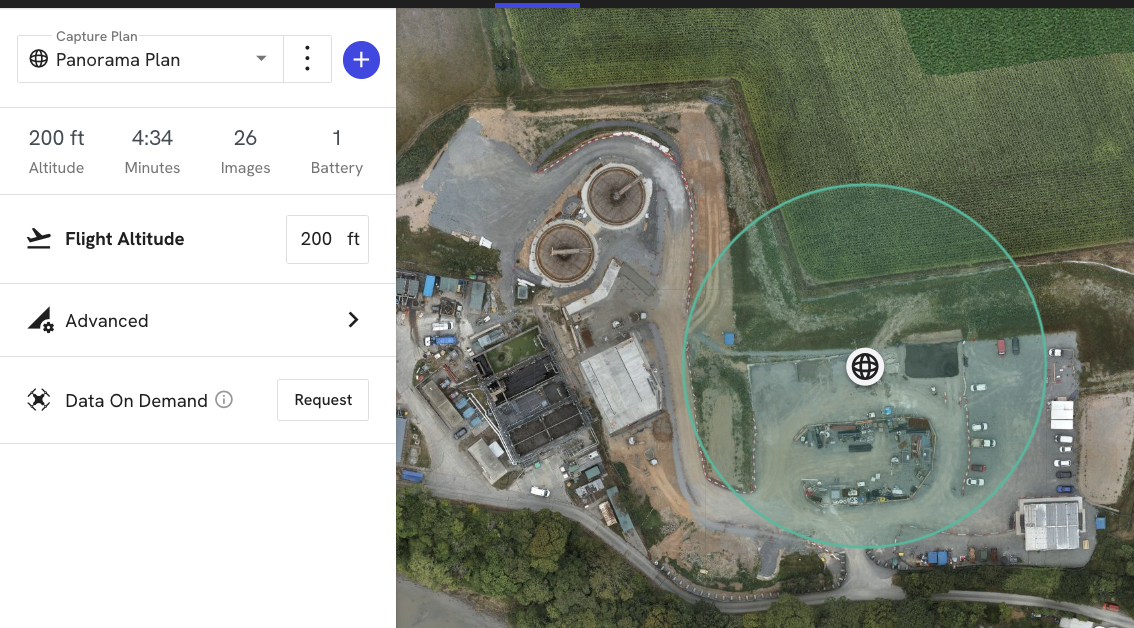Select the globe panorama marker on the map
Screen dimensions: 1134x628
click(x=865, y=367)
